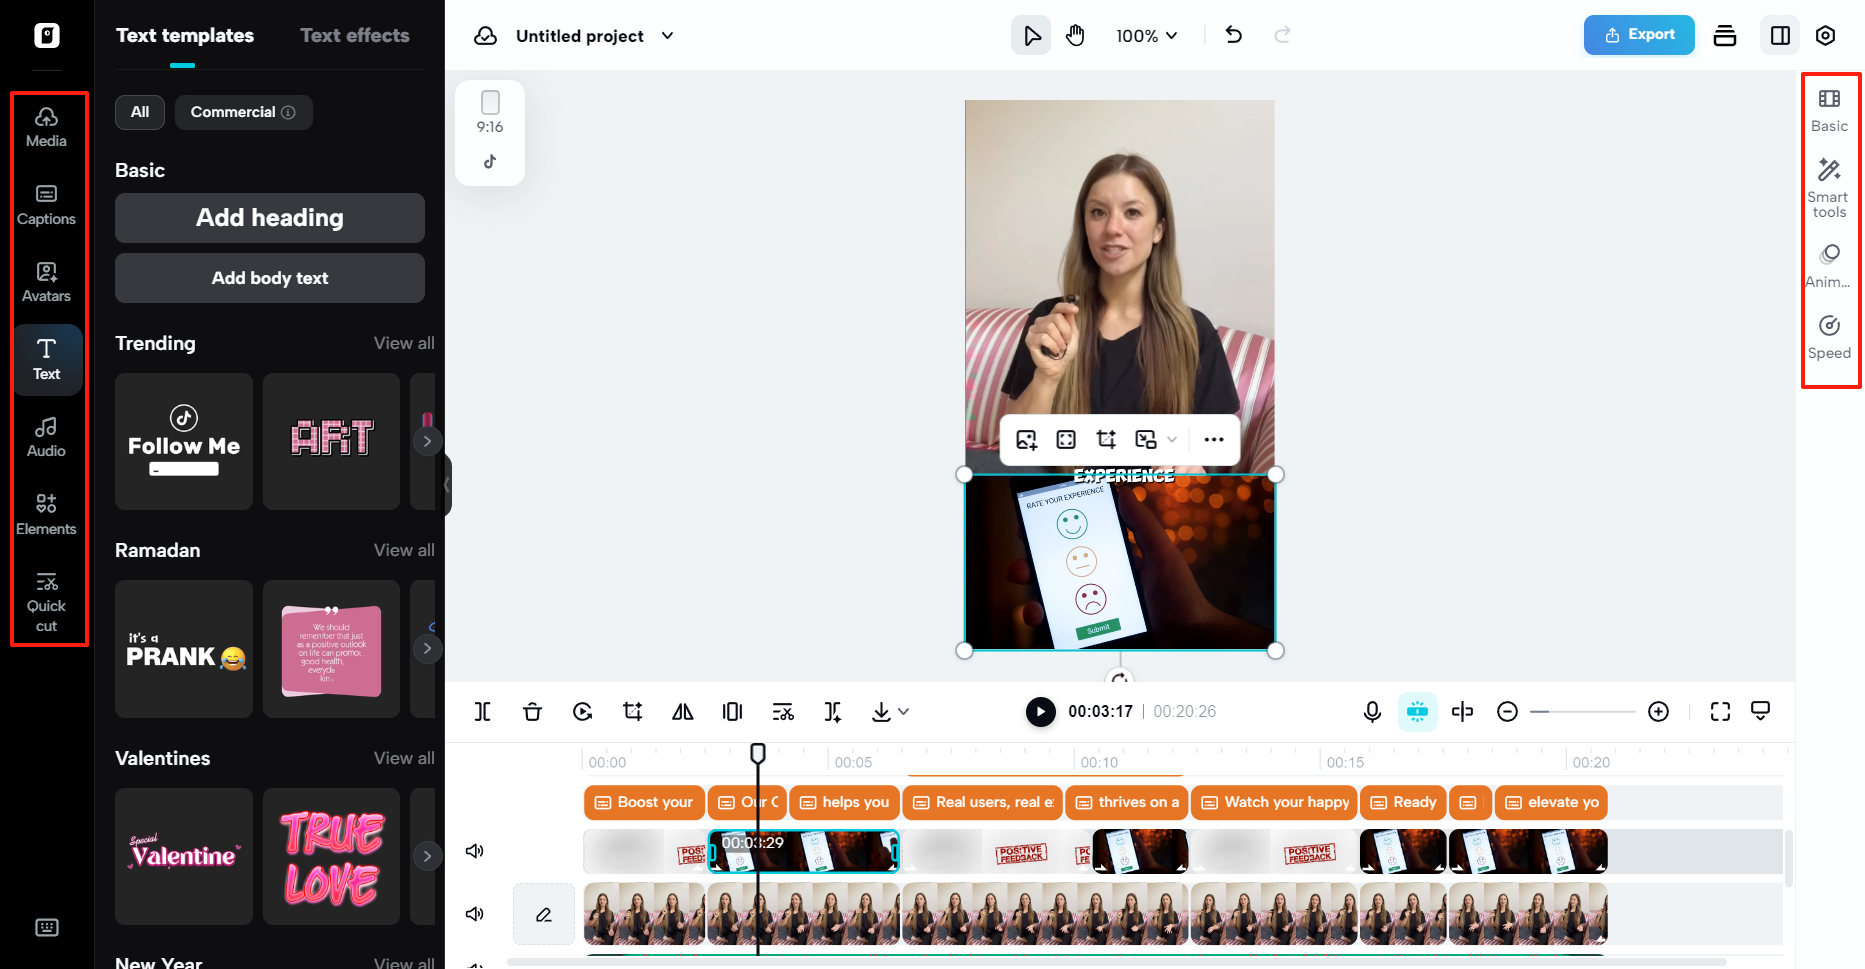Open the Media panel in the sidebar
1865x969 pixels.
click(46, 128)
